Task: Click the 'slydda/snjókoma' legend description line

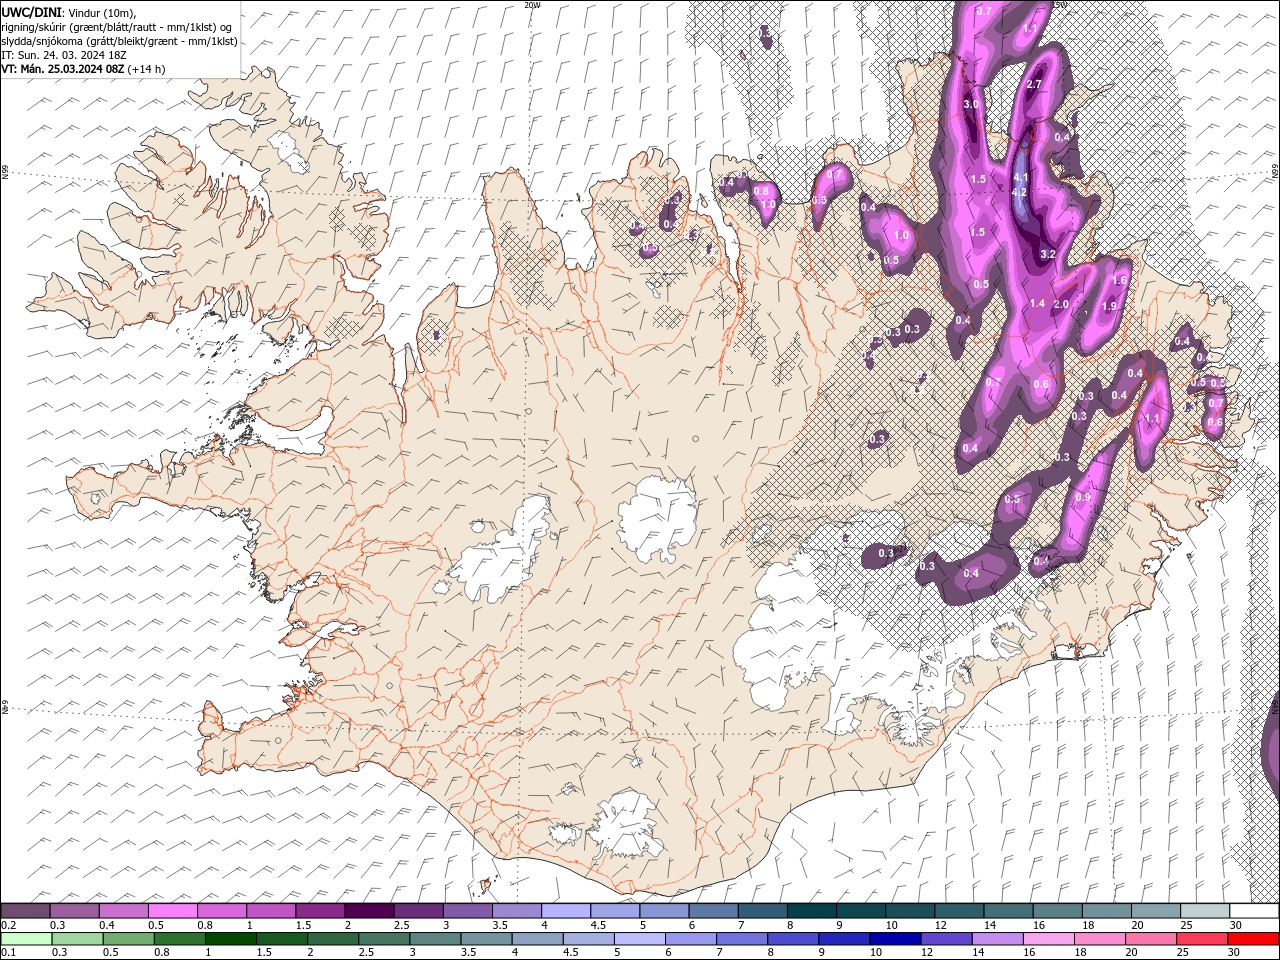Action: [119, 41]
